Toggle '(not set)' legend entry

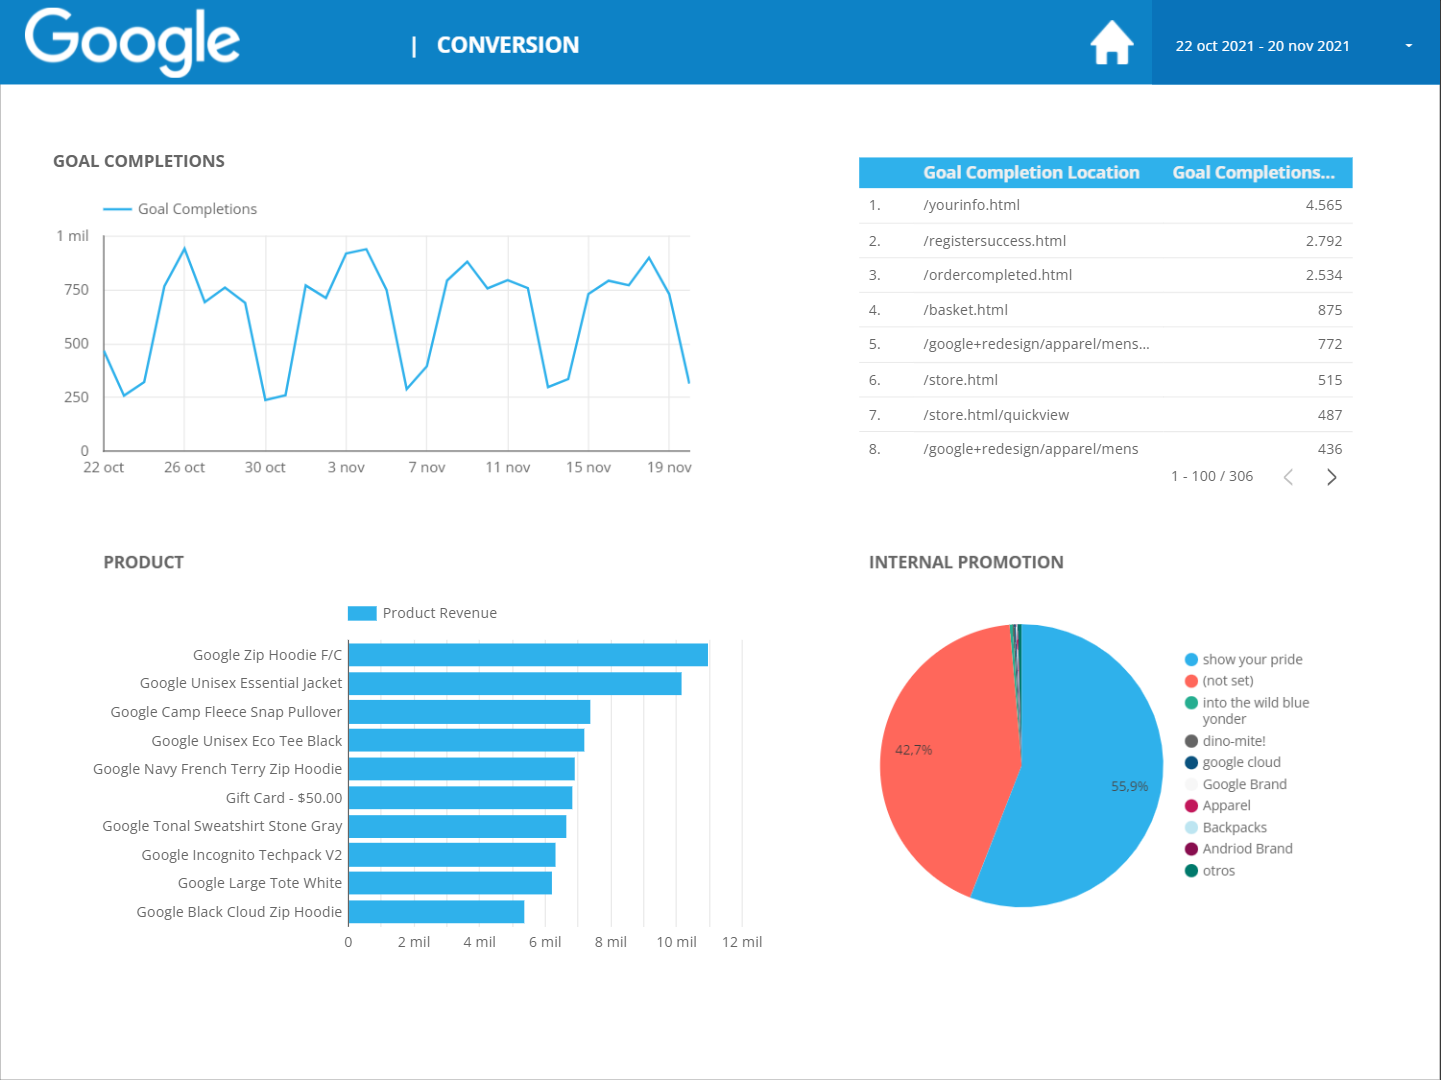click(1227, 681)
